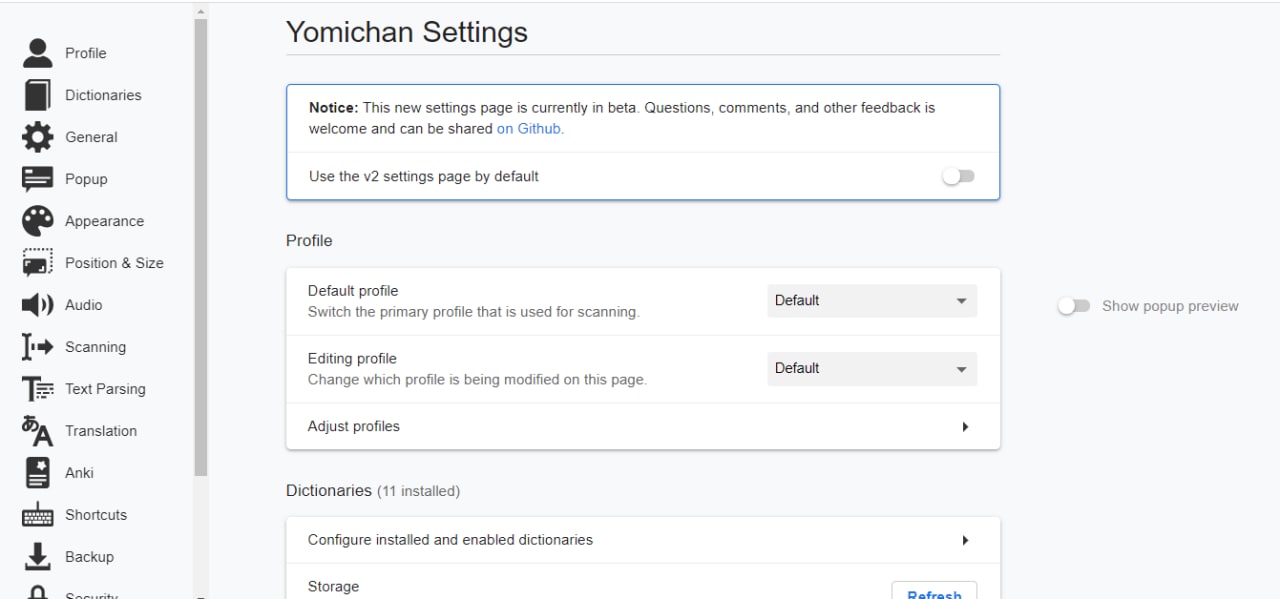Click the Scanning label in sidebar

pos(95,347)
